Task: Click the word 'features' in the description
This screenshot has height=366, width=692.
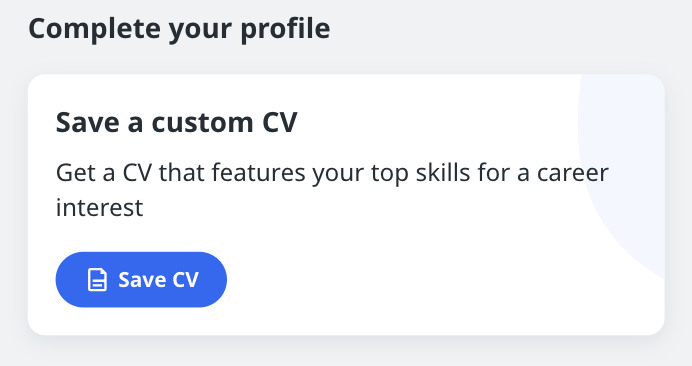Action: tap(259, 173)
